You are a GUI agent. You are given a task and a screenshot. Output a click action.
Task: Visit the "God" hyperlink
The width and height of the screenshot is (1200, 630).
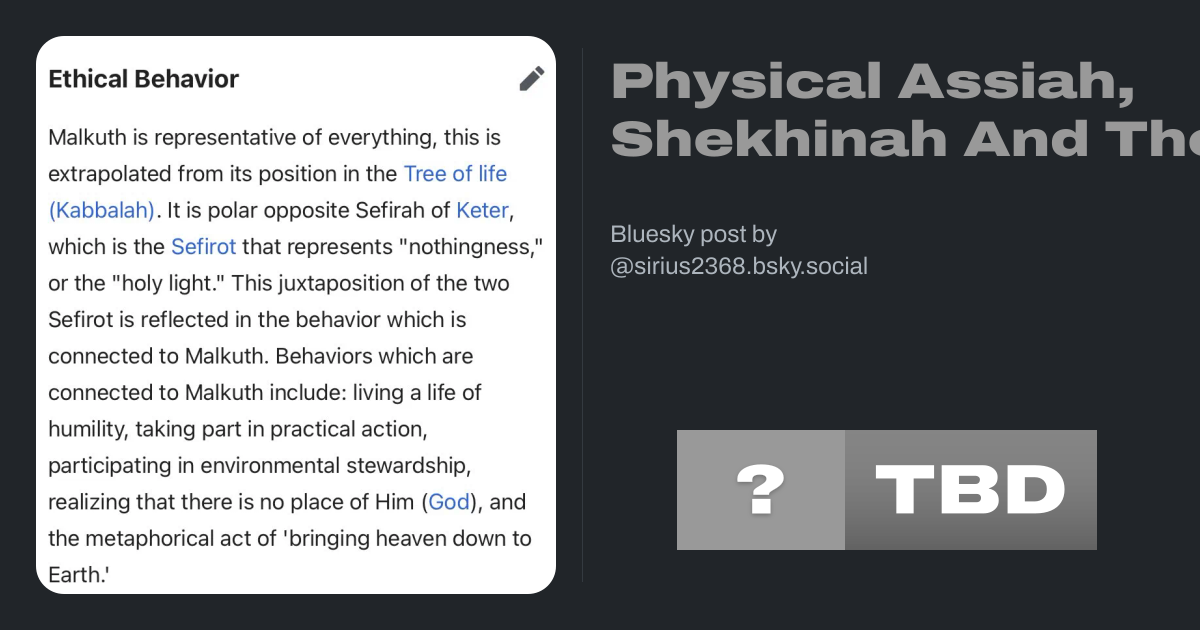pos(449,502)
